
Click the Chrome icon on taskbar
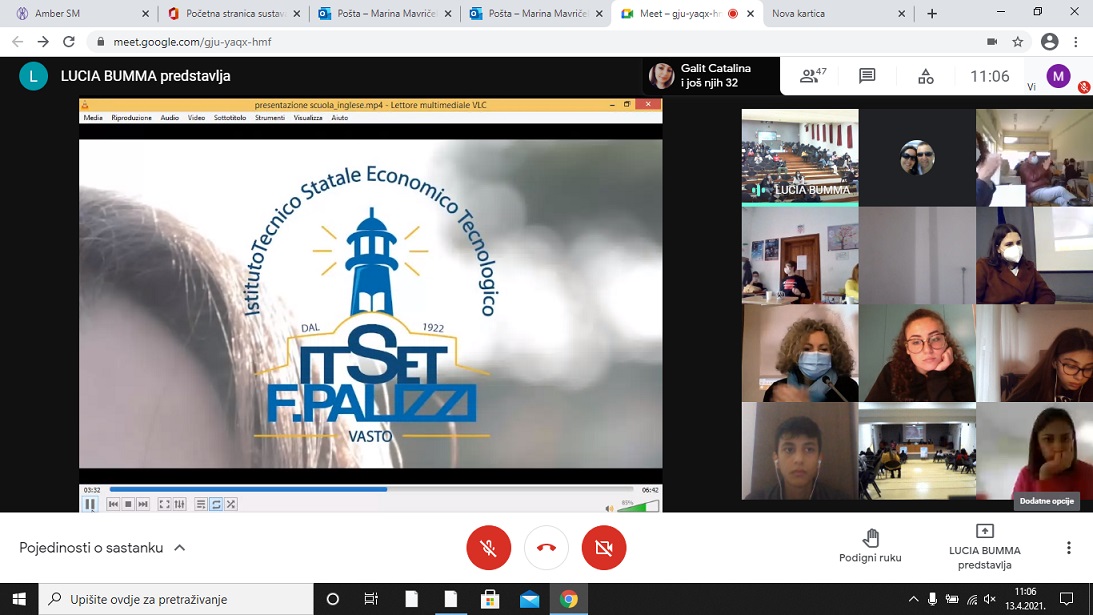pyautogui.click(x=569, y=599)
